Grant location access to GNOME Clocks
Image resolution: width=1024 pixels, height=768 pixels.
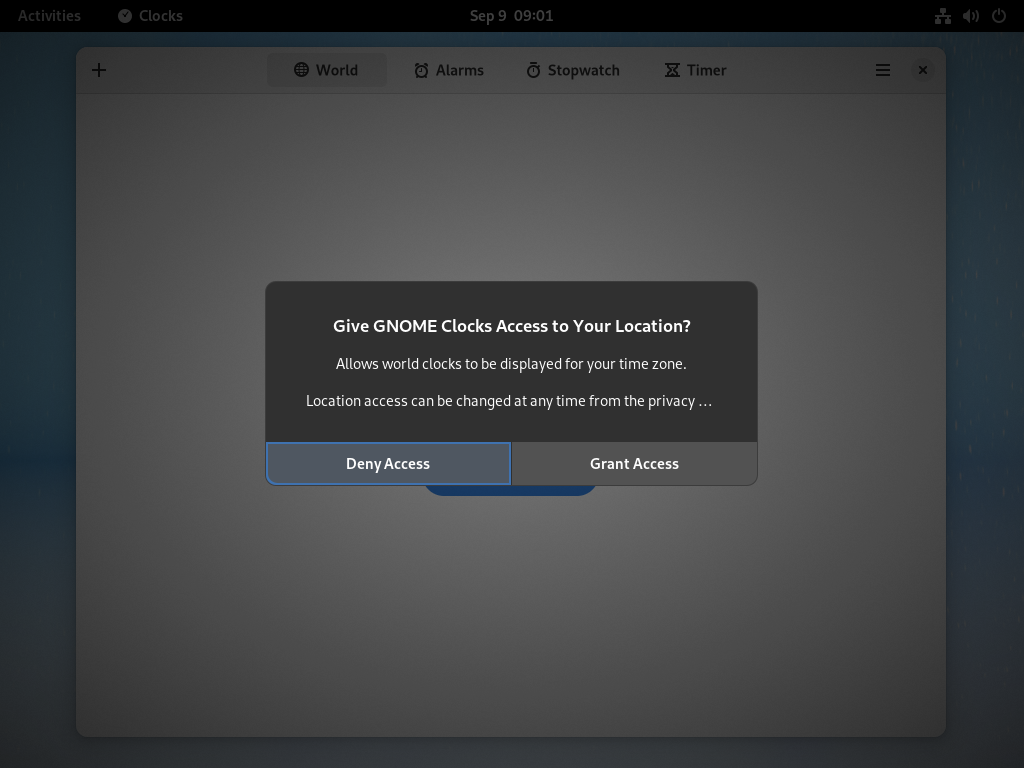[x=634, y=464]
